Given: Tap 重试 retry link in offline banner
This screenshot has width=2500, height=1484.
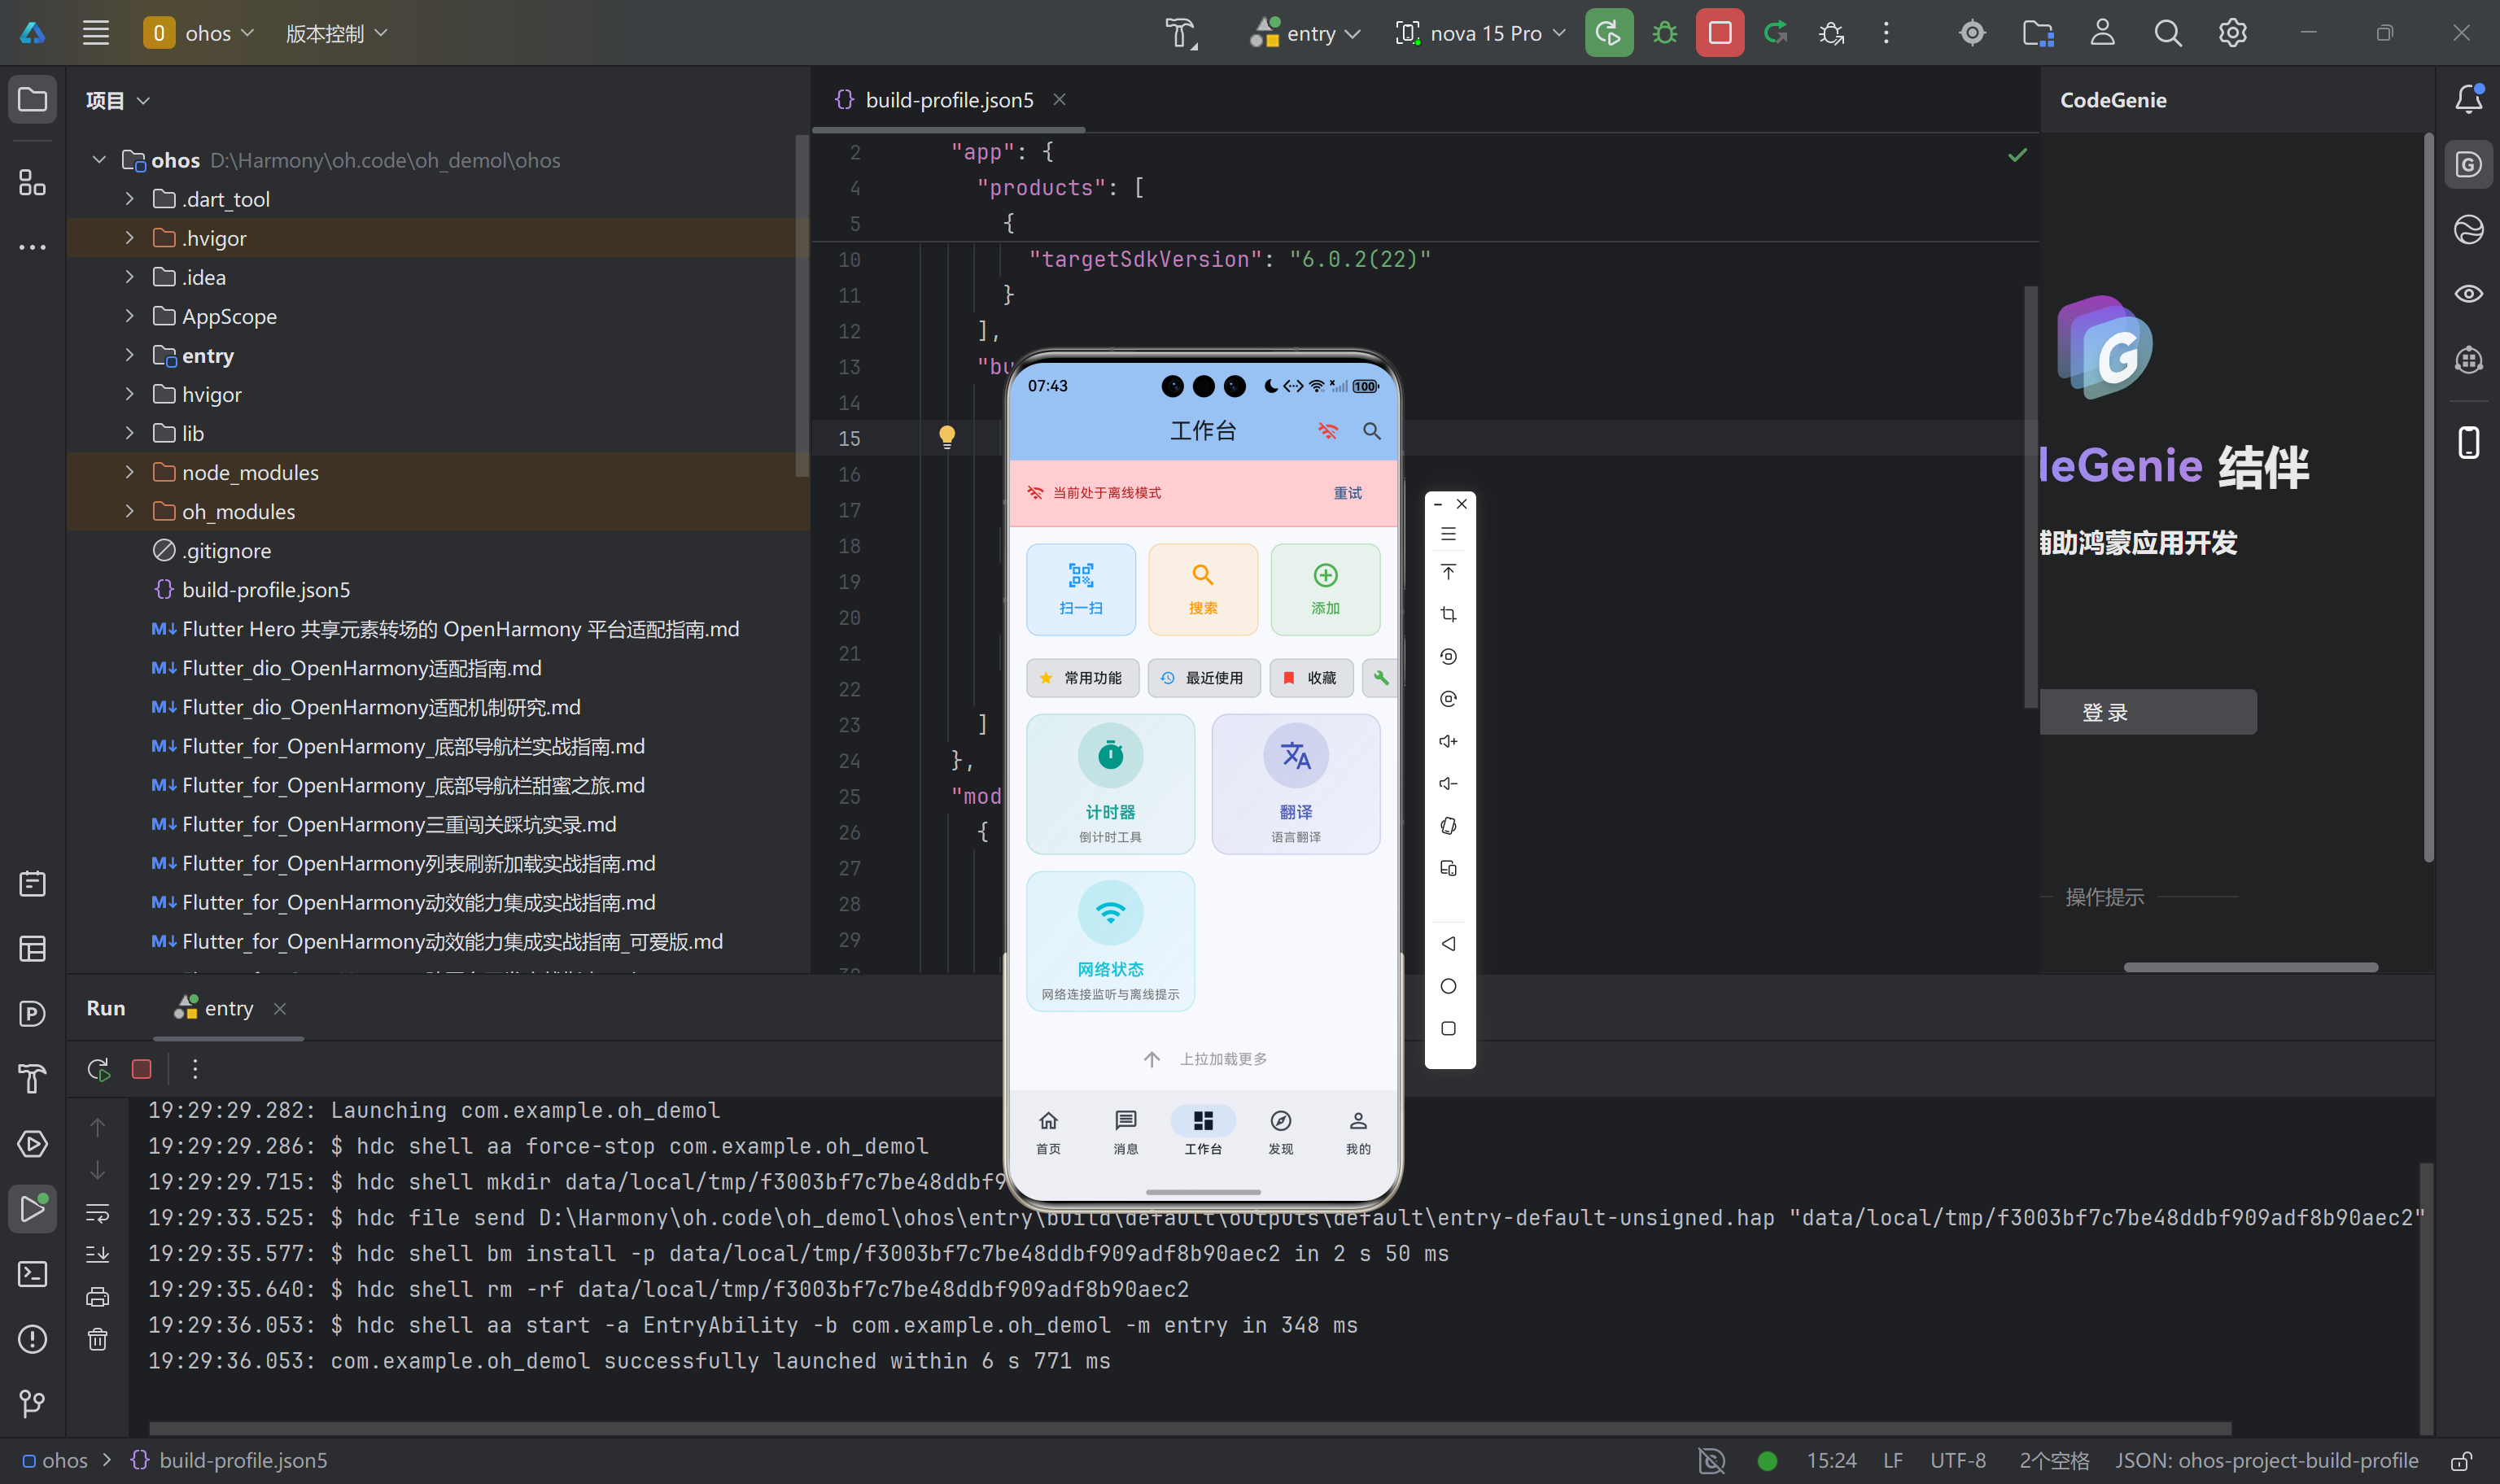Looking at the screenshot, I should [x=1347, y=493].
